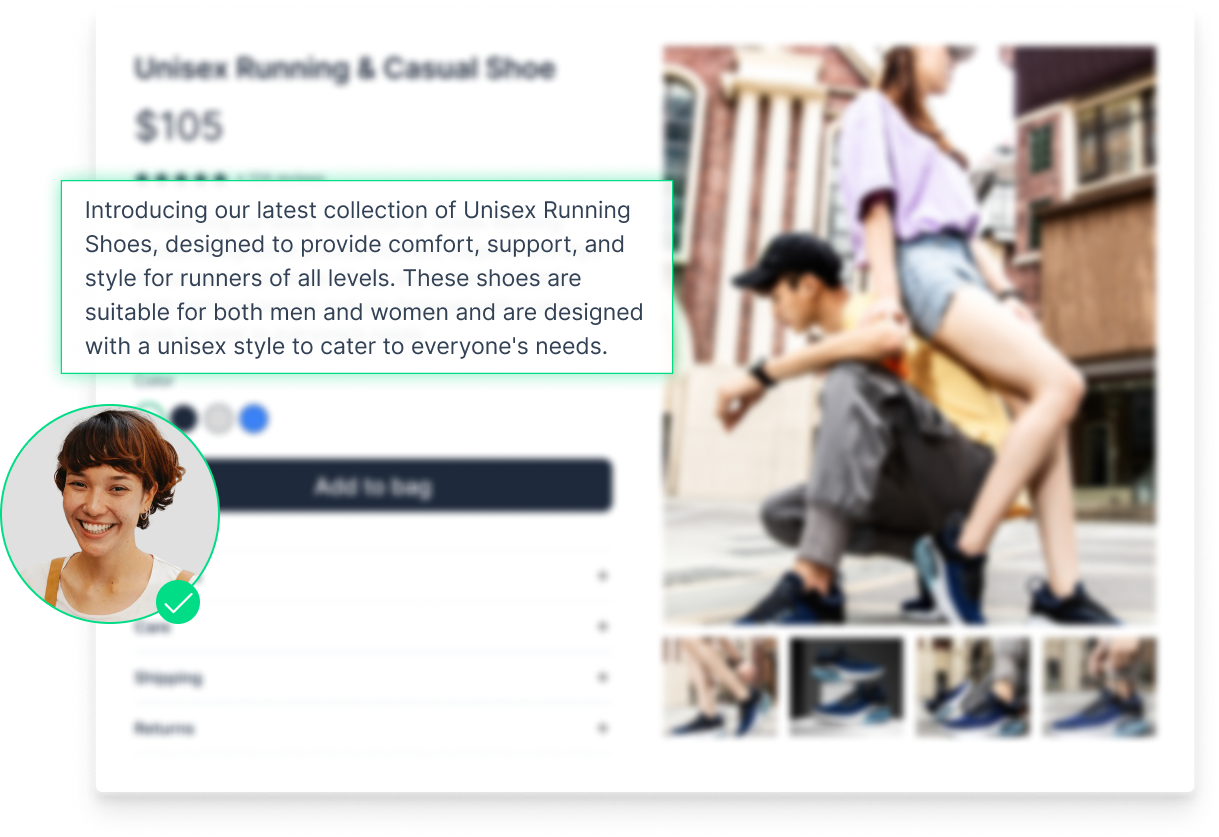Image resolution: width=1219 pixels, height=837 pixels.
Task: Click the 'Introducing our latest collection' description box
Action: [367, 277]
